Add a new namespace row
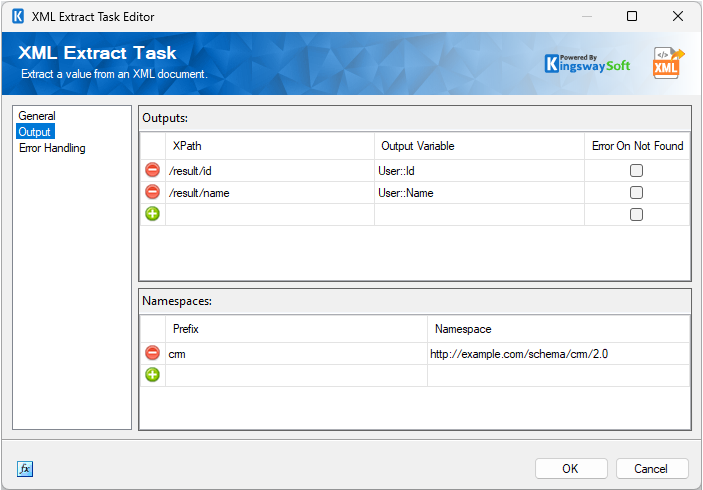 click(x=152, y=375)
